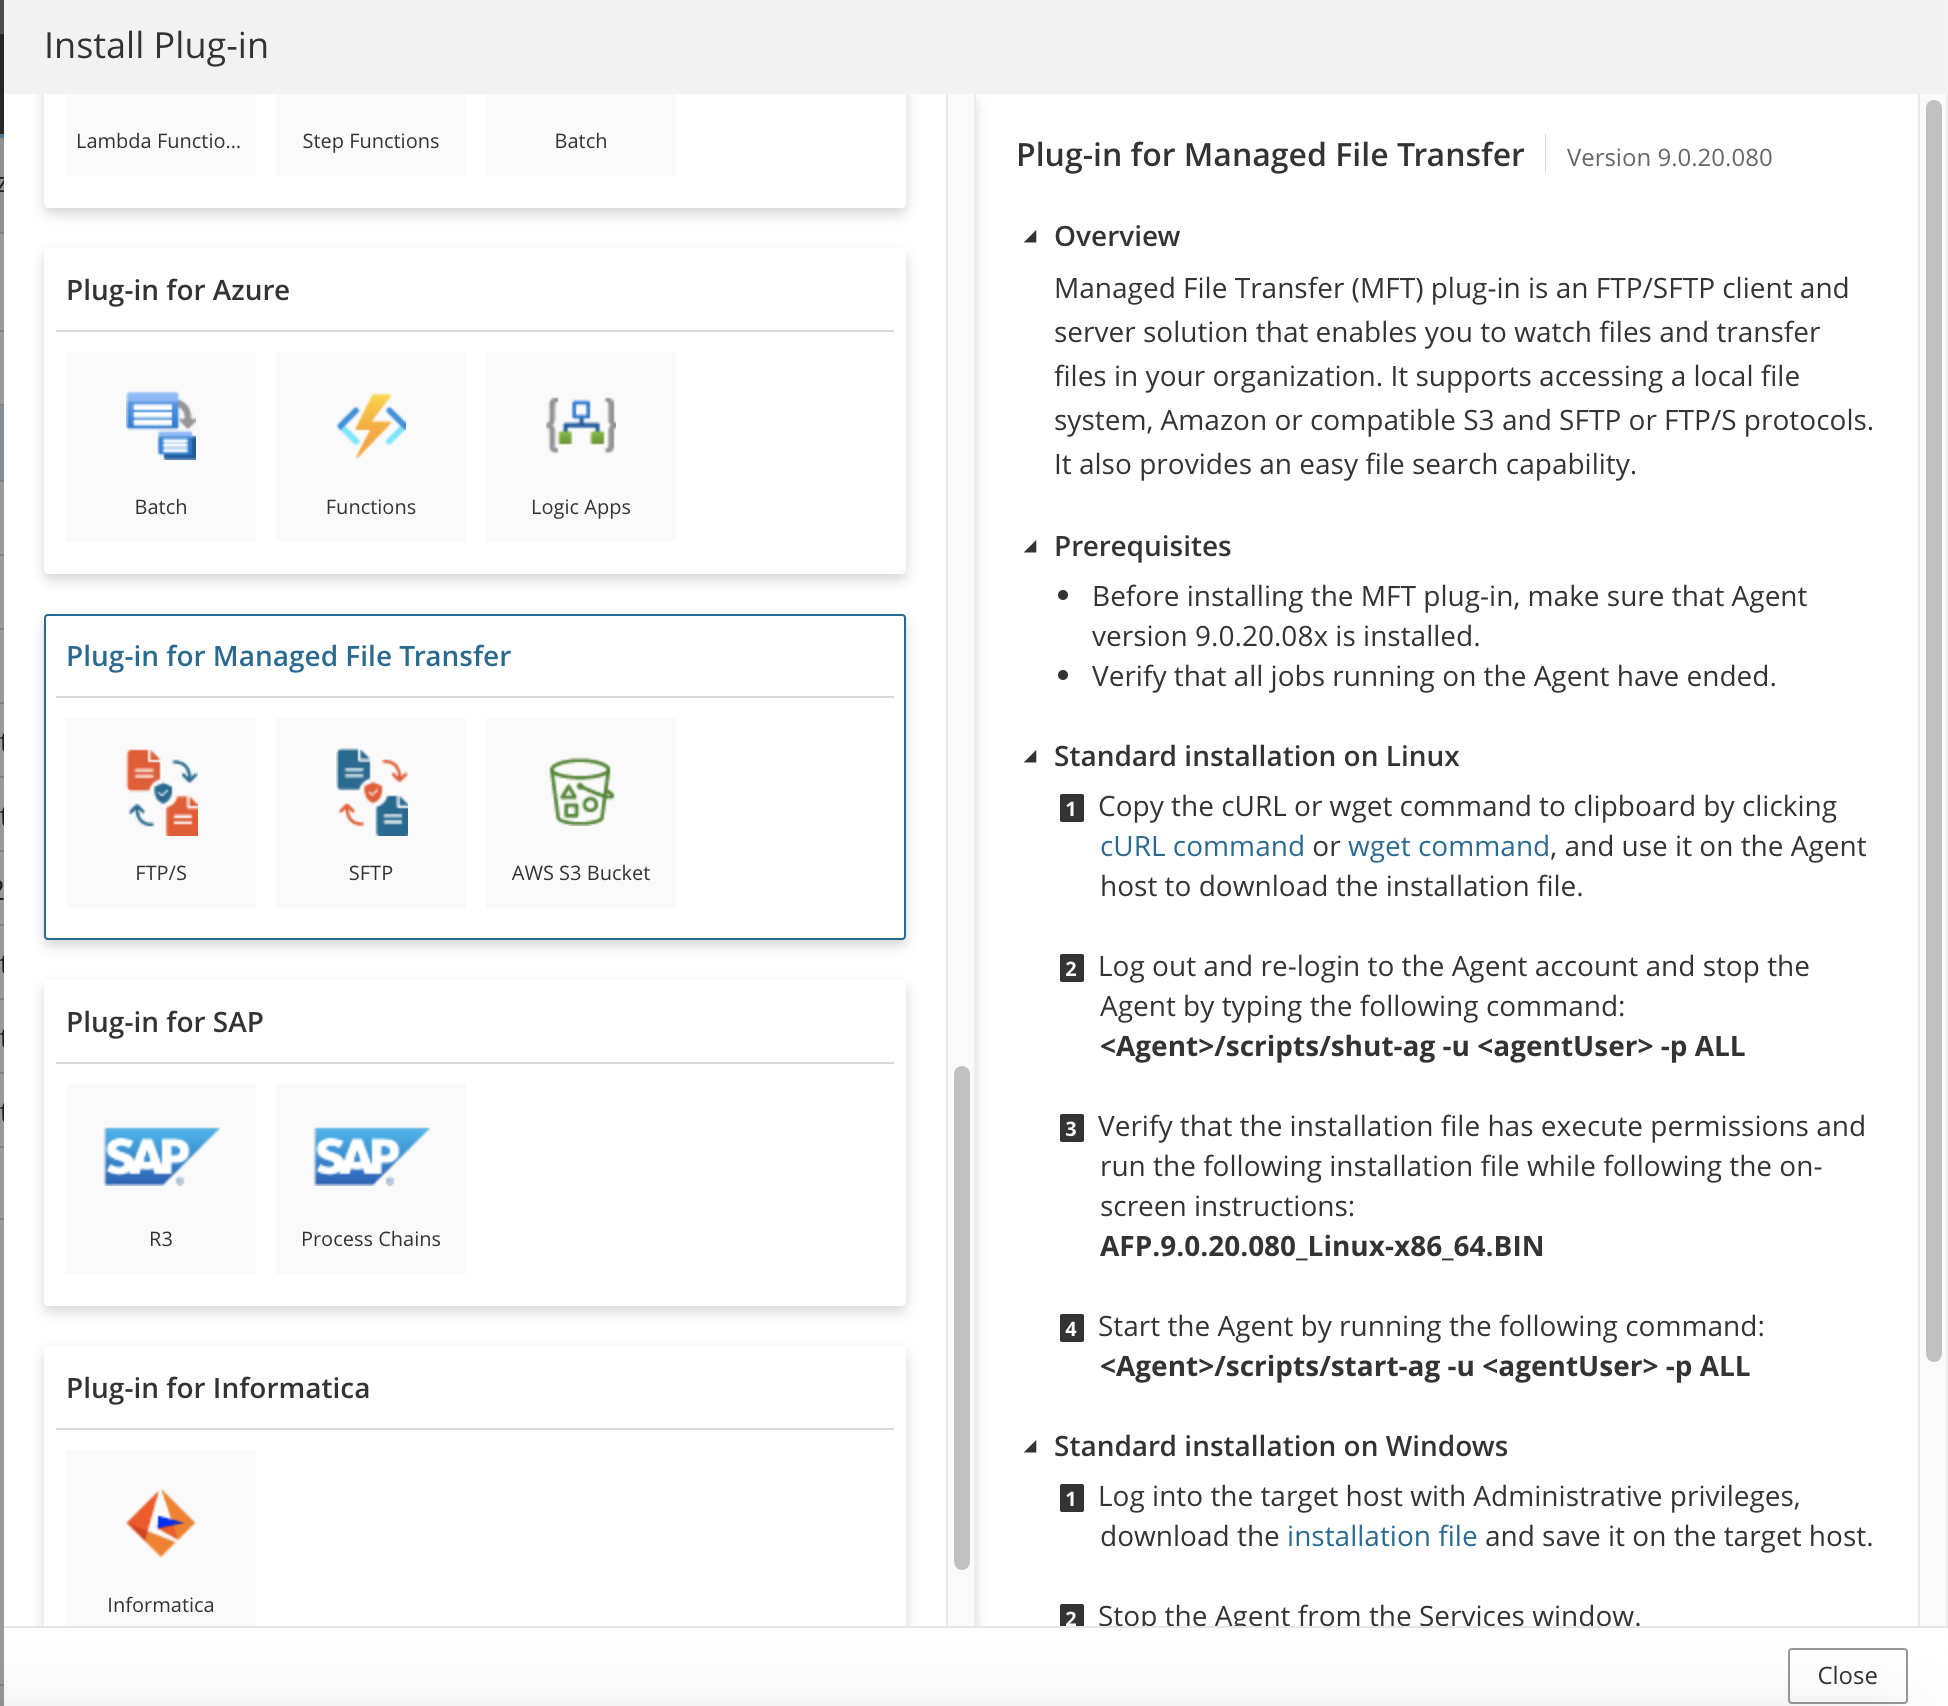Collapse Standard installation on Linux
Image resolution: width=1948 pixels, height=1706 pixels.
pos(1030,757)
